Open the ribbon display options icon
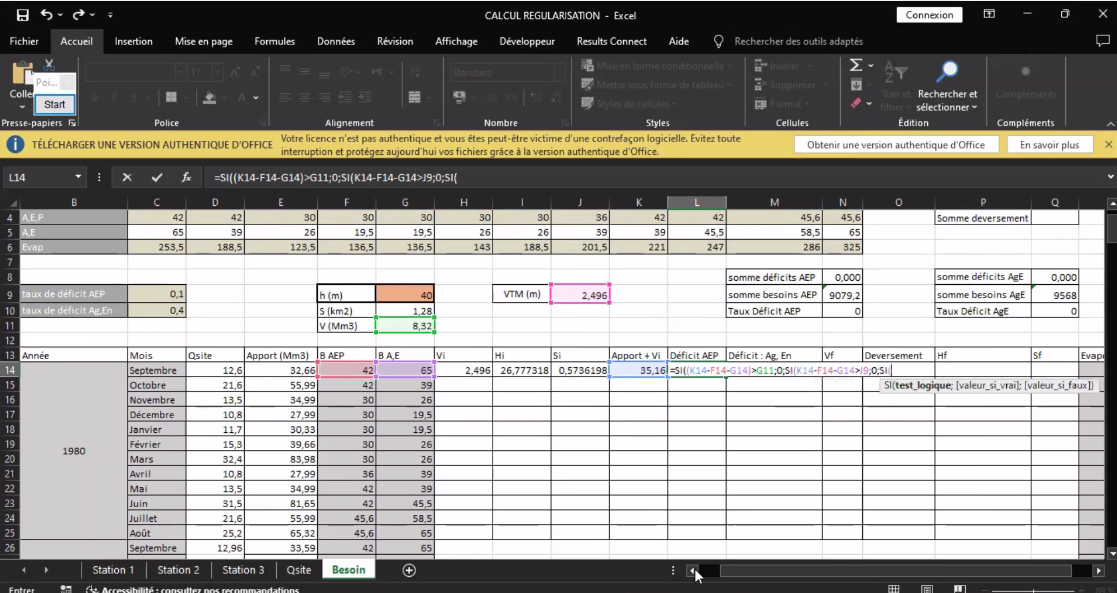Viewport: 1117px width, 593px height. [989, 14]
